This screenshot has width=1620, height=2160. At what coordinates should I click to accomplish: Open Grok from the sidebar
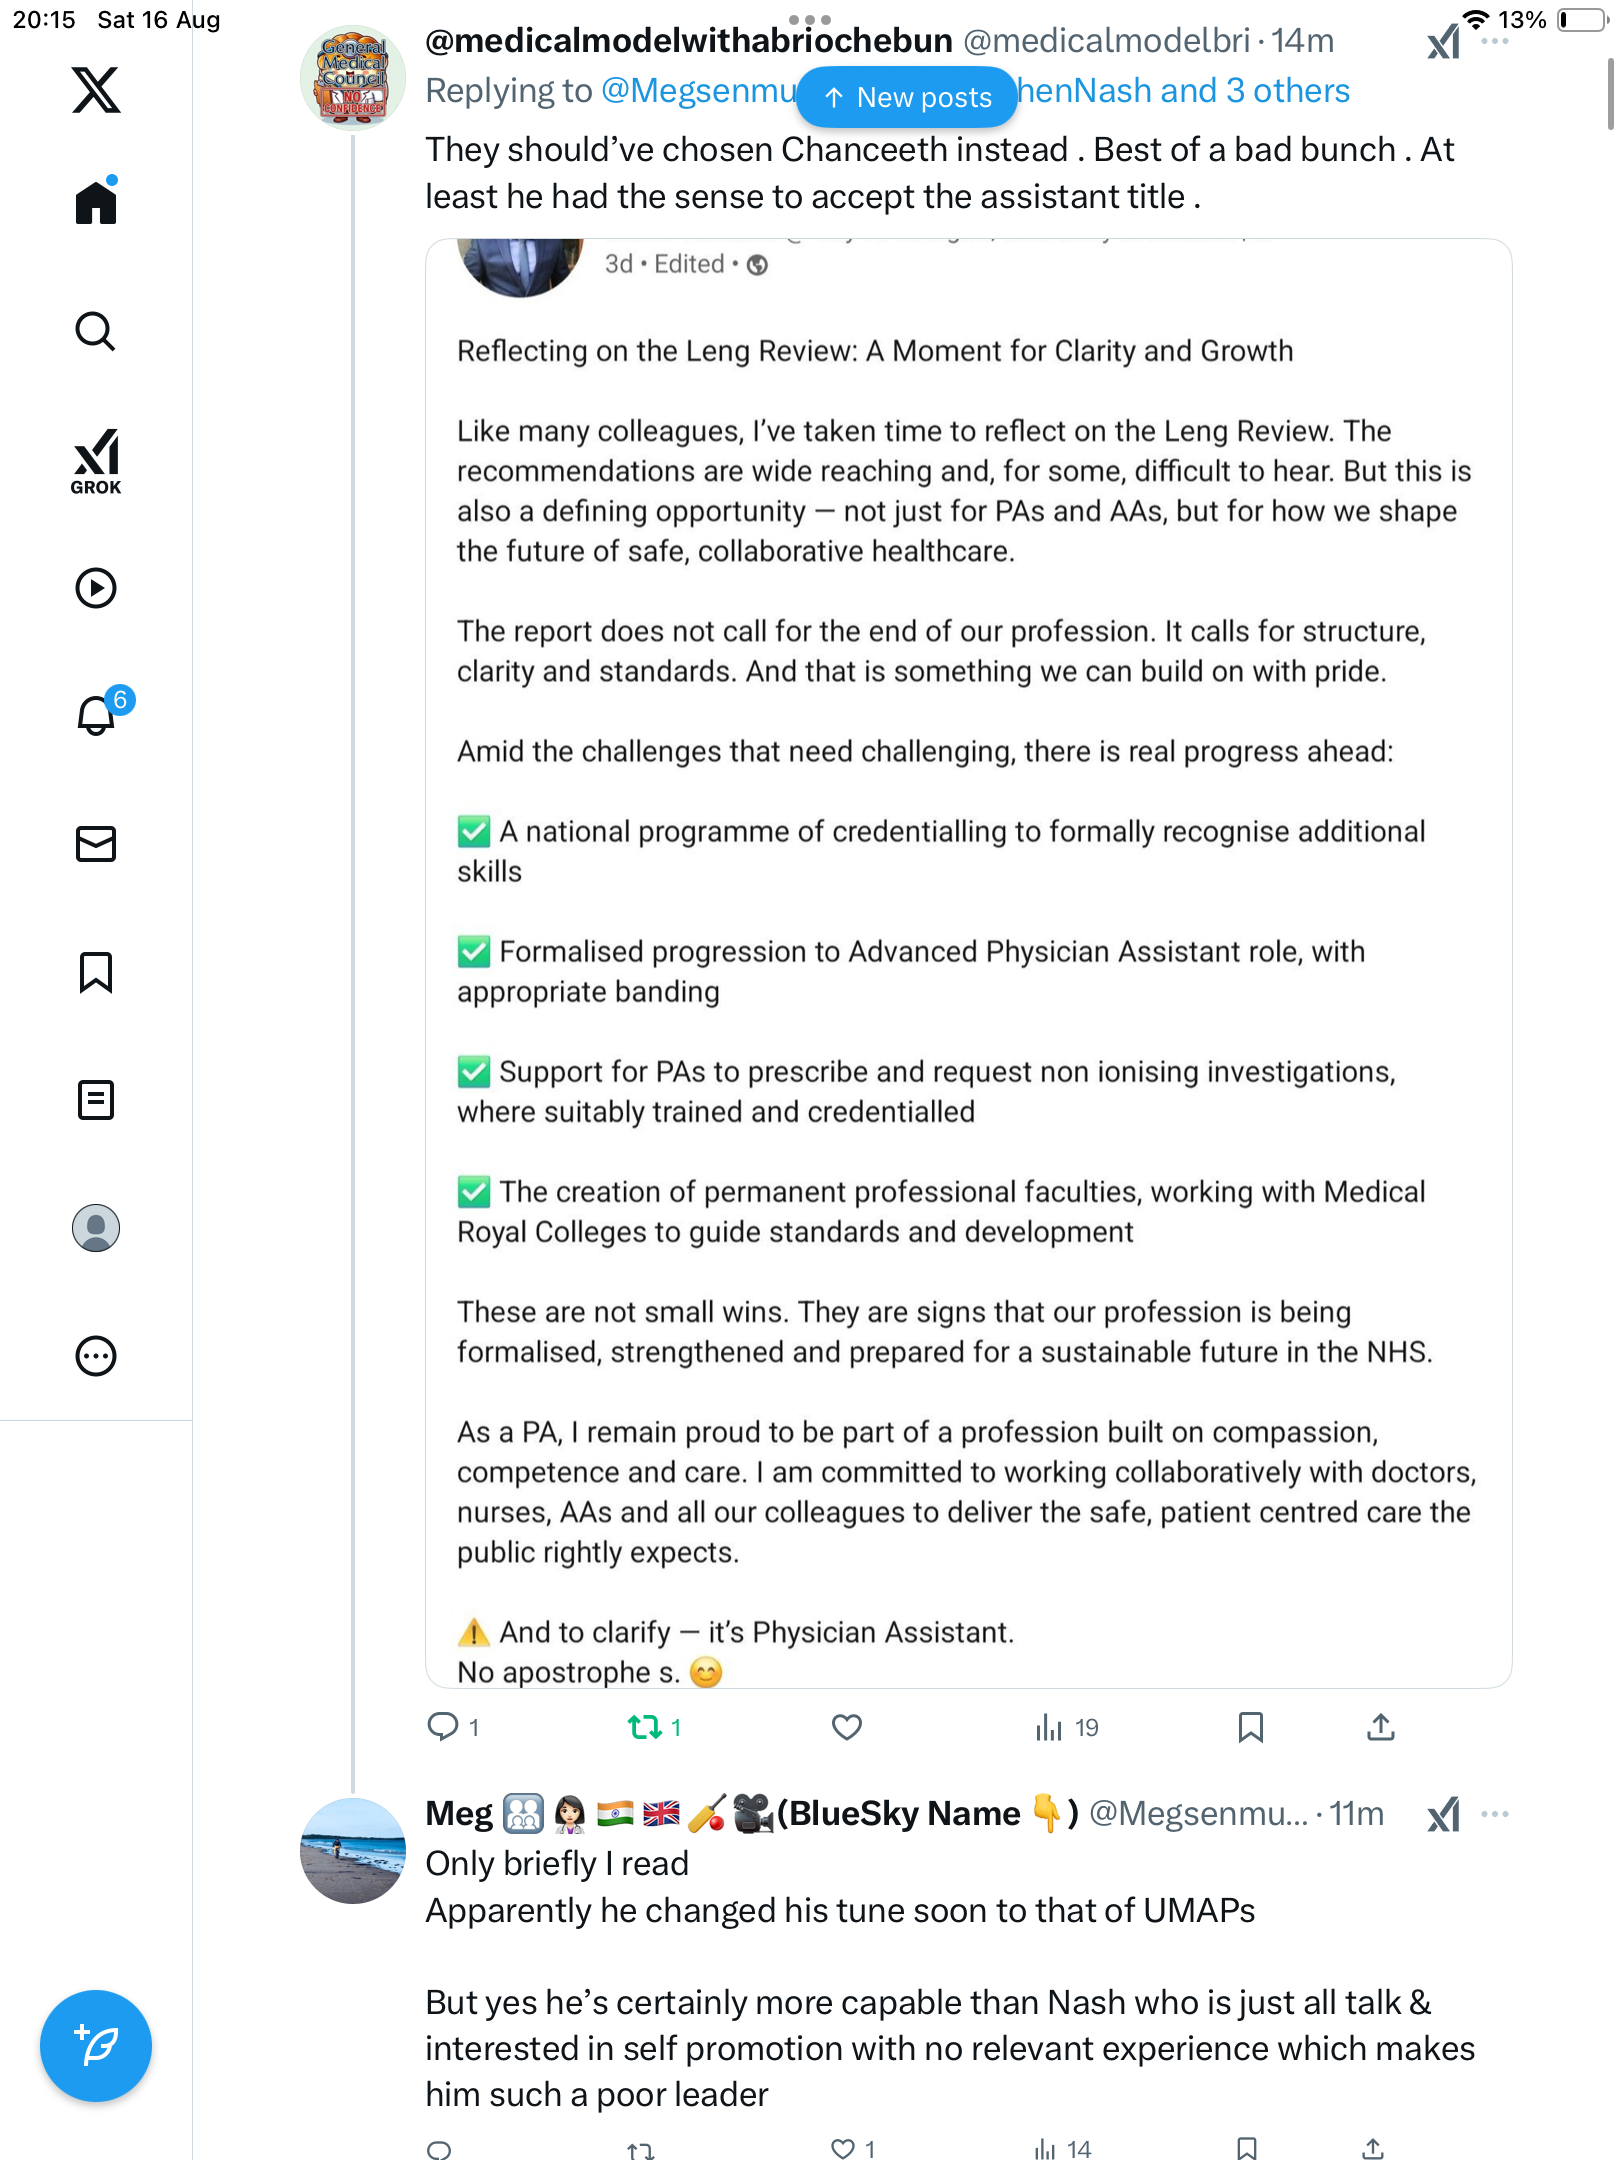96,461
